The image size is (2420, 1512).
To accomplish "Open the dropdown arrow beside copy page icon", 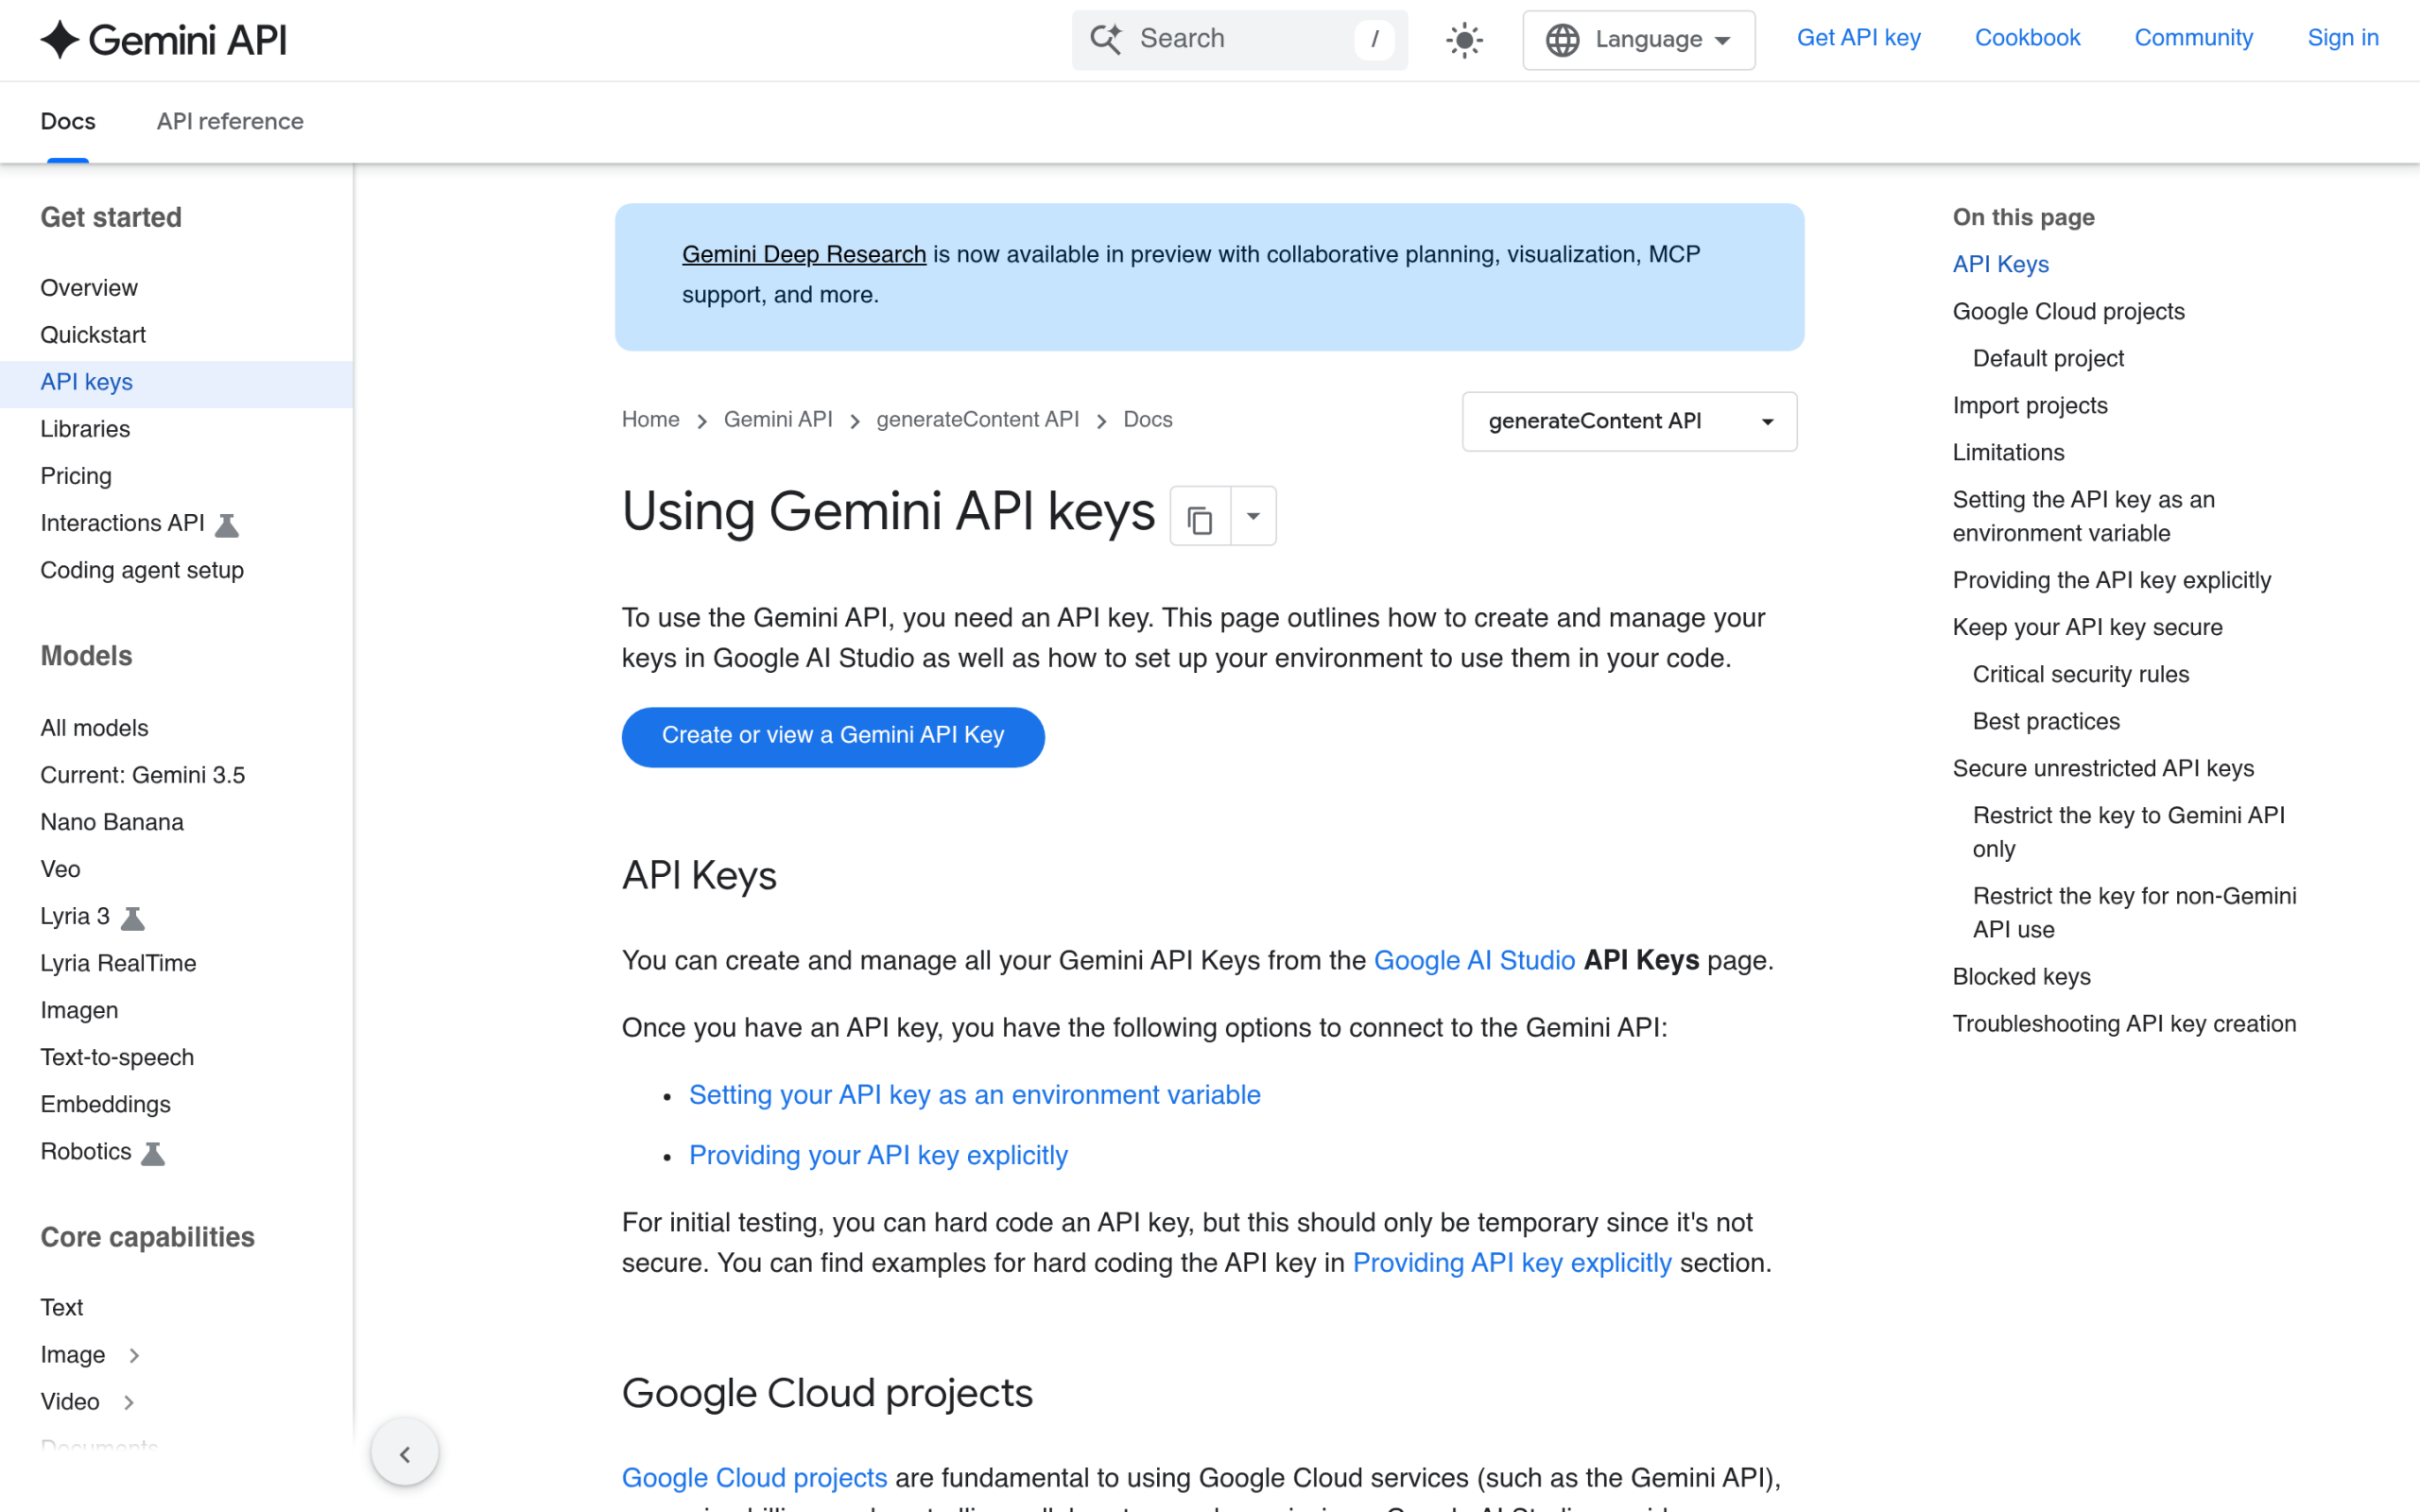I will [1253, 517].
